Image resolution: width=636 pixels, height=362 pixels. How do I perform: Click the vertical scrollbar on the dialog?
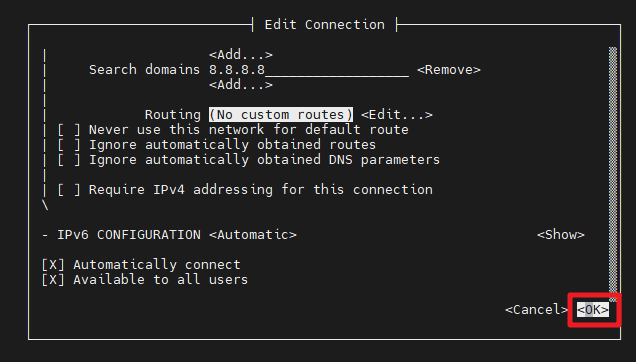pyautogui.click(x=613, y=172)
